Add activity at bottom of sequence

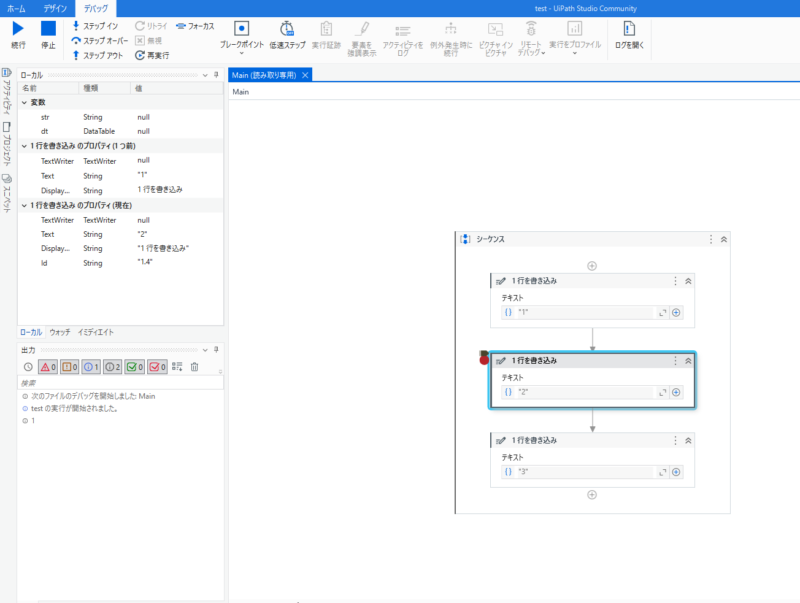click(x=592, y=495)
